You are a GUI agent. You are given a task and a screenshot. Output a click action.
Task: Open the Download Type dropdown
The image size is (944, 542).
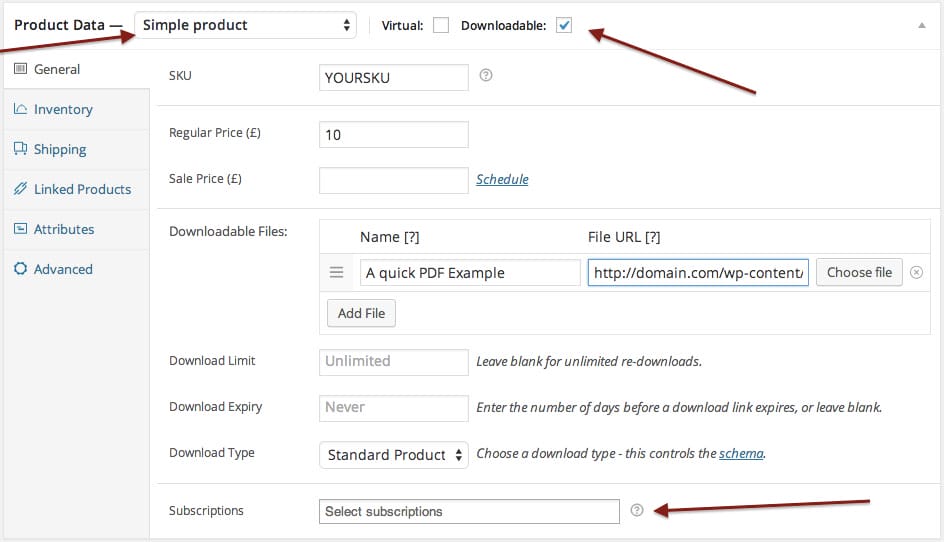[x=394, y=455]
